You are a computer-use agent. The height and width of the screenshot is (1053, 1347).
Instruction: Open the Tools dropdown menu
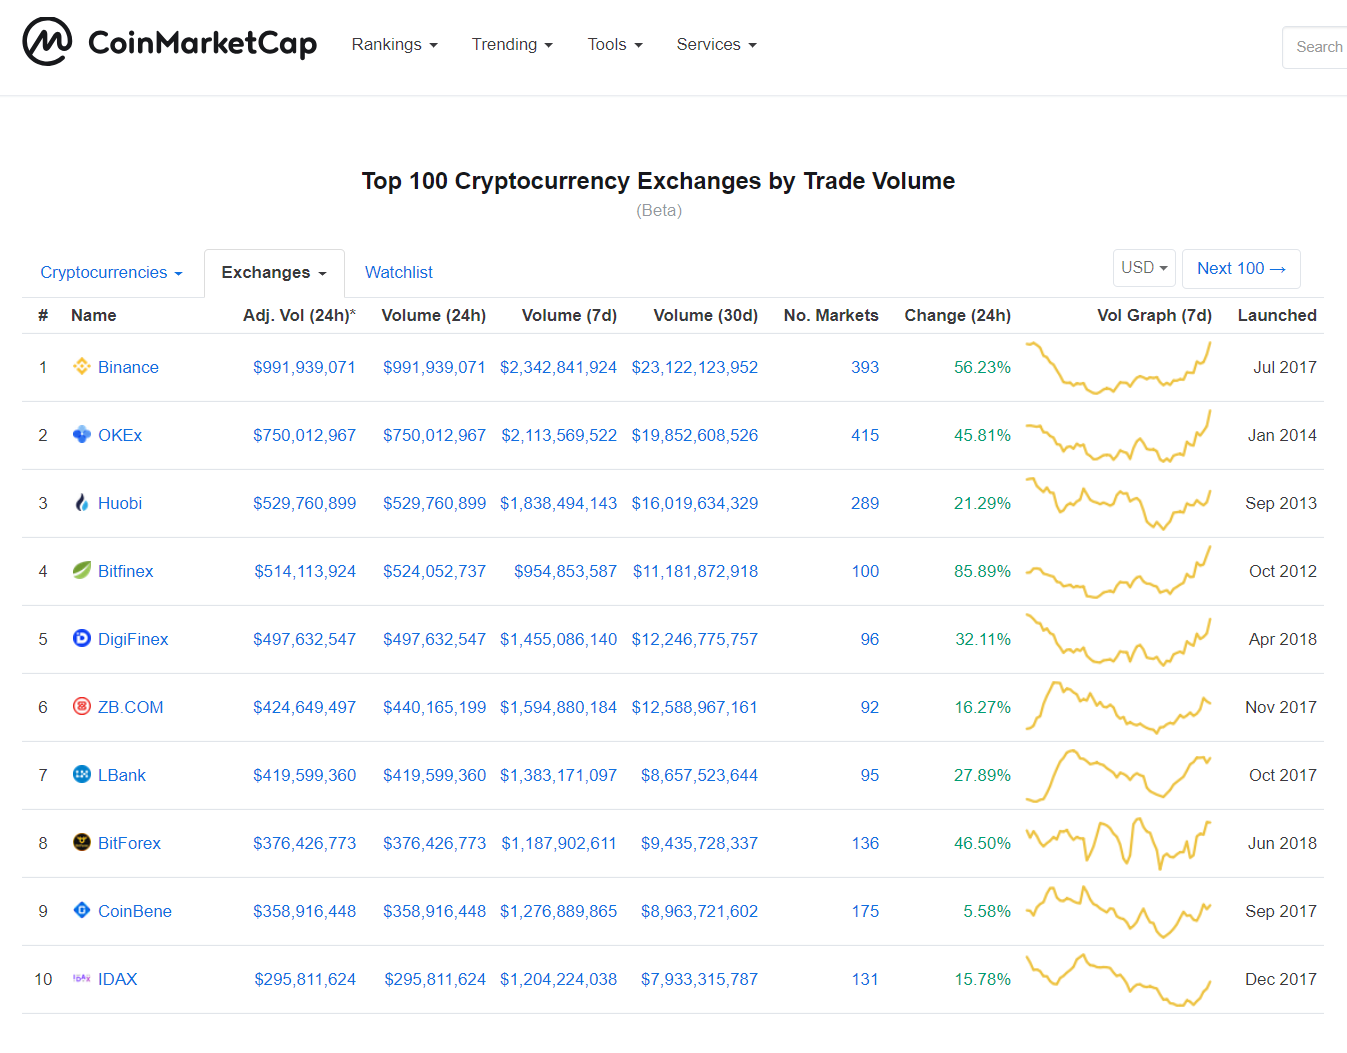[615, 45]
